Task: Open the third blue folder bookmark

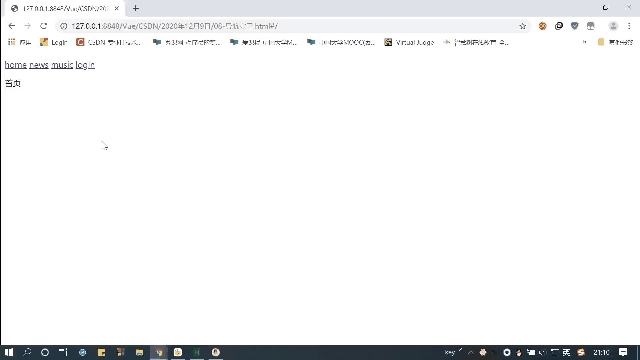Action: (341, 42)
